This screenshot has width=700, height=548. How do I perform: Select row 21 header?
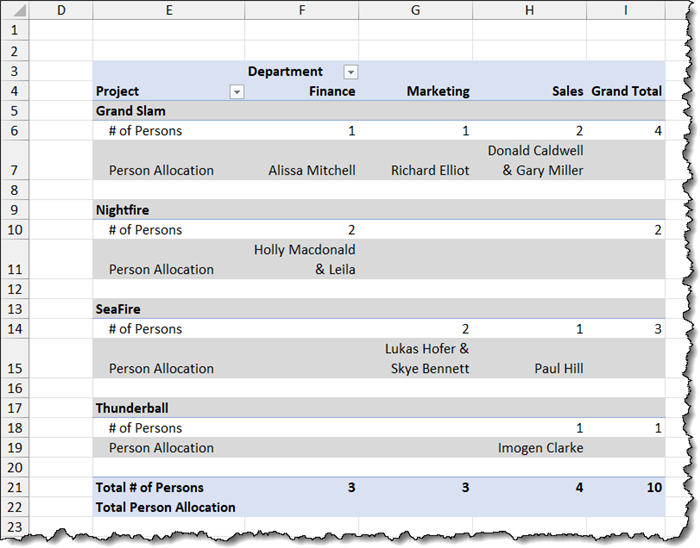tap(14, 487)
